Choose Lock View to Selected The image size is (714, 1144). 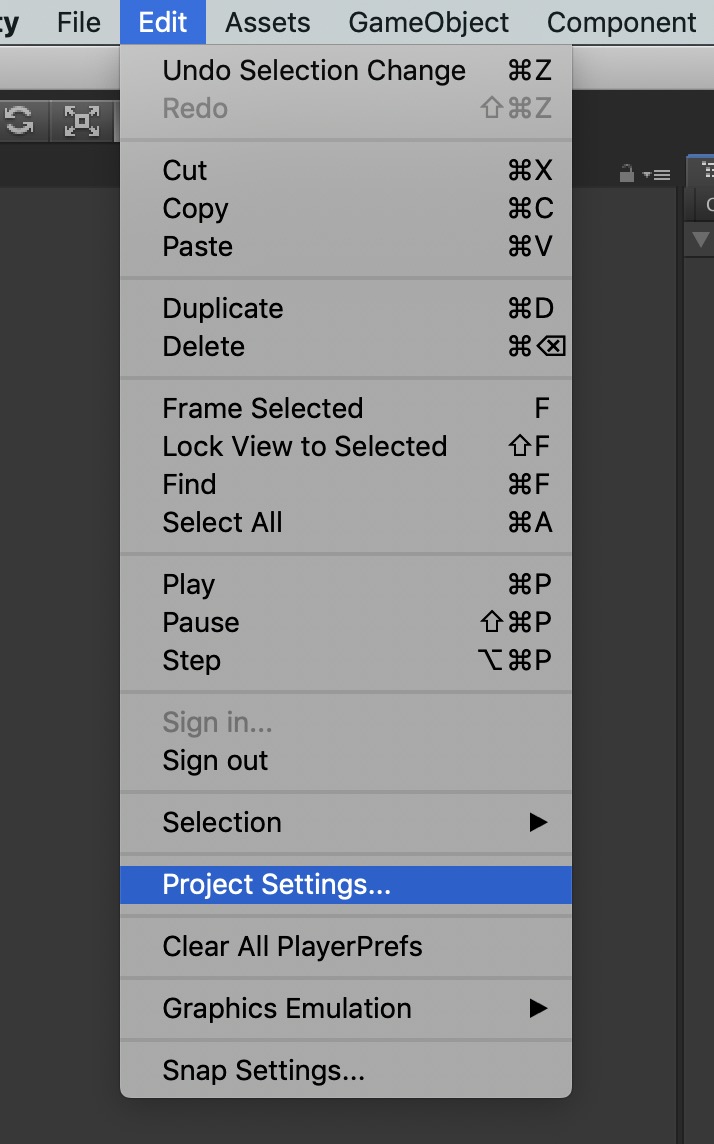coord(304,446)
